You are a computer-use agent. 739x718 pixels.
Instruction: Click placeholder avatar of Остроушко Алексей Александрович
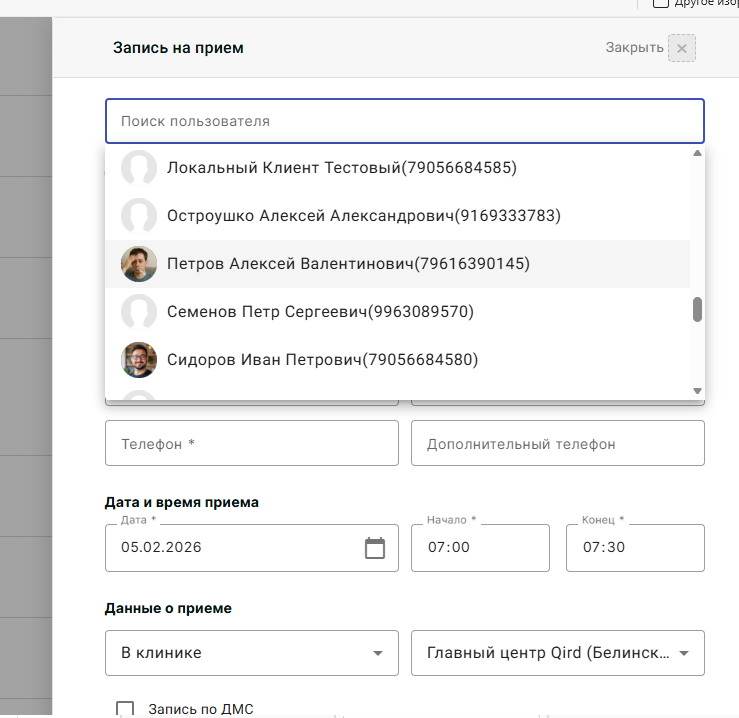coord(139,216)
